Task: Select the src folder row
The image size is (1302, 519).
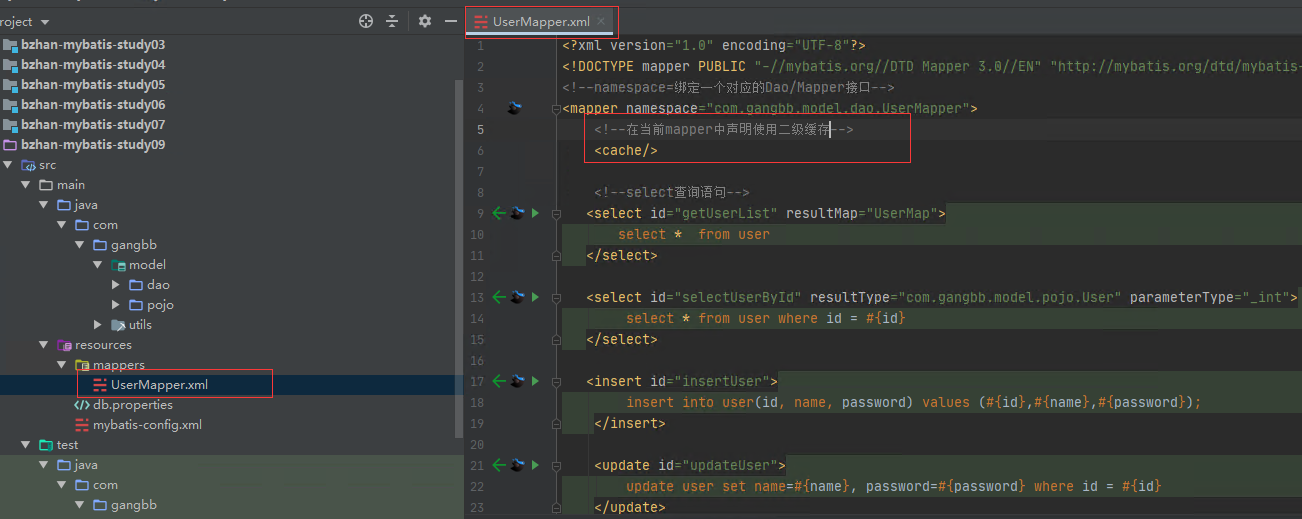Action: (230, 165)
